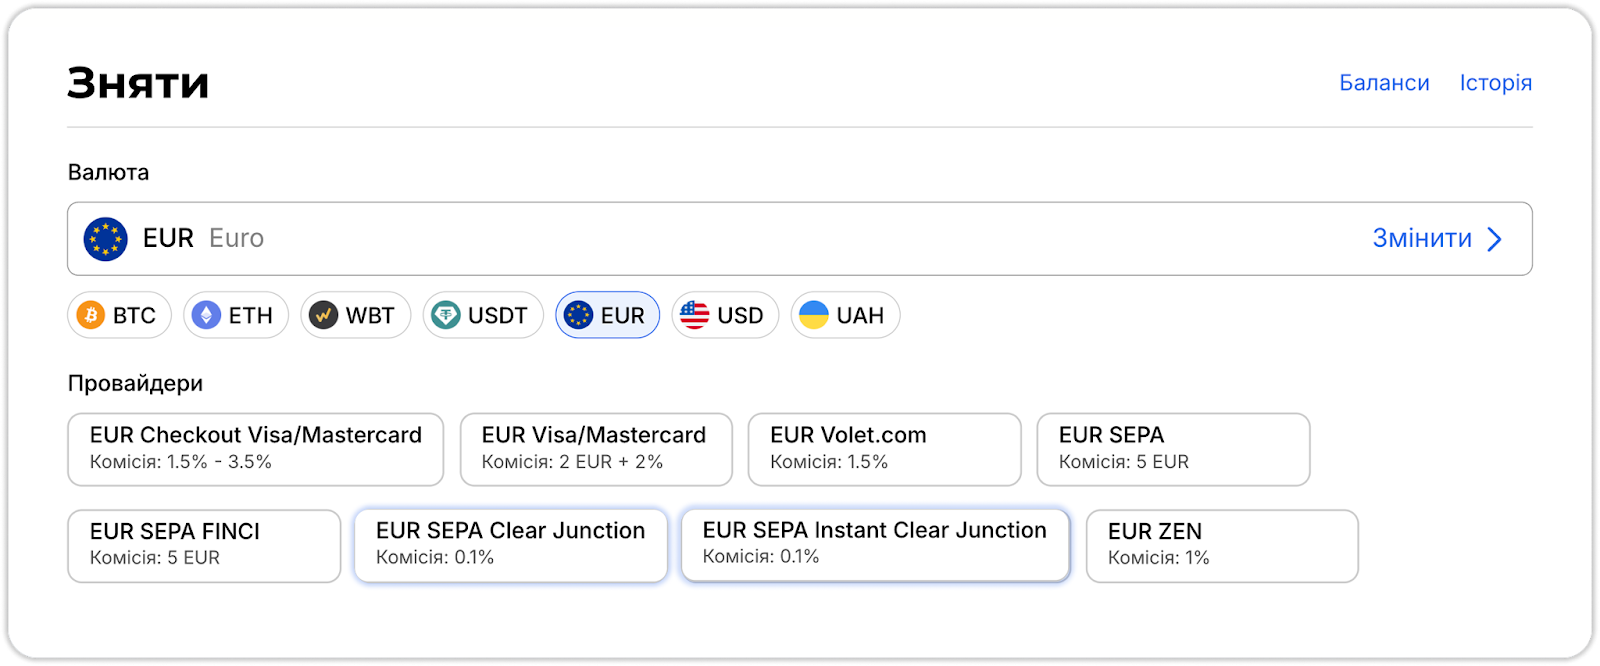Open the EUR Euro currency field
Viewport: 1600px width, 666px height.
tap(700, 239)
